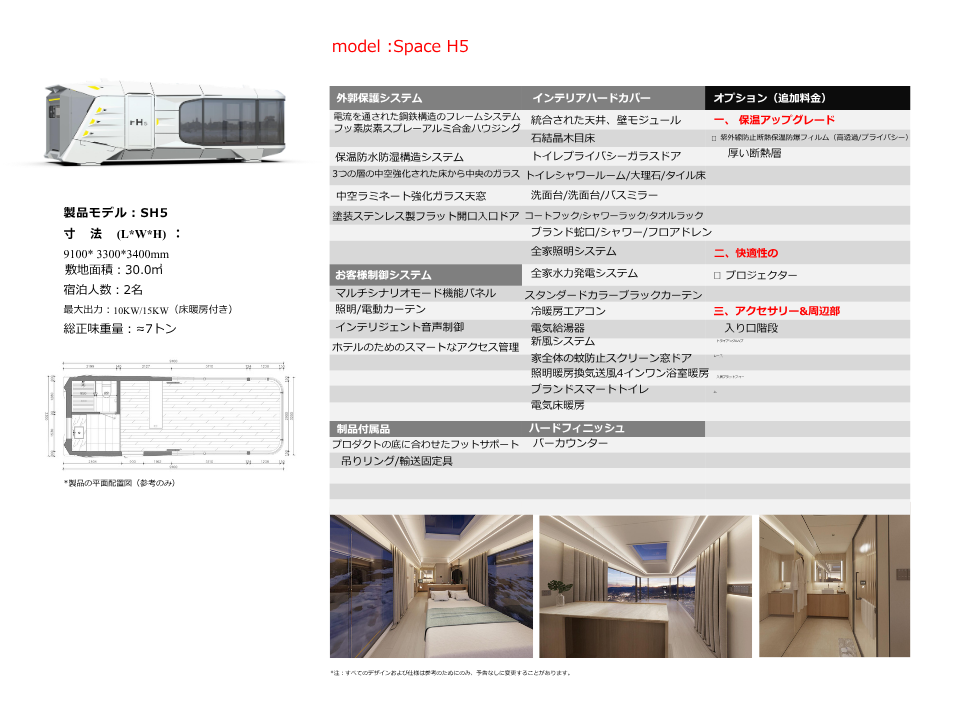Select the 外郭保護システム column header
This screenshot has height=720, width=960.
click(x=379, y=98)
